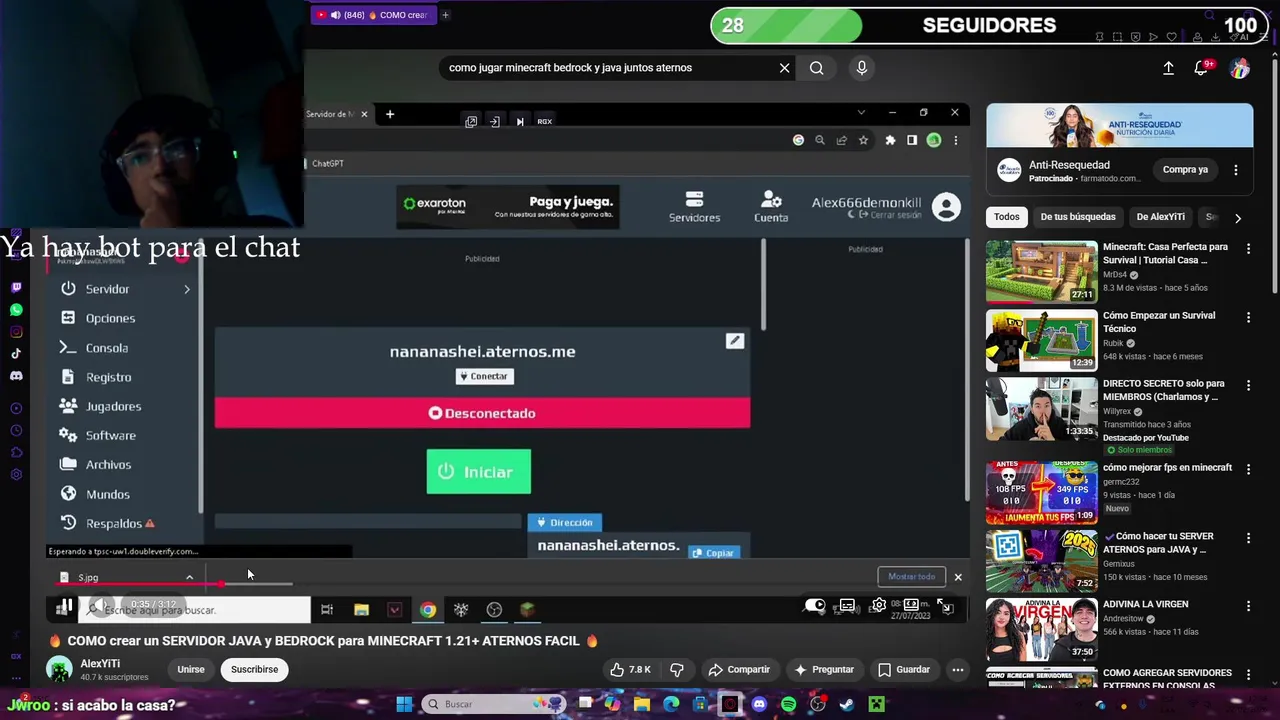Toggle subtitles in the video player

[847, 606]
